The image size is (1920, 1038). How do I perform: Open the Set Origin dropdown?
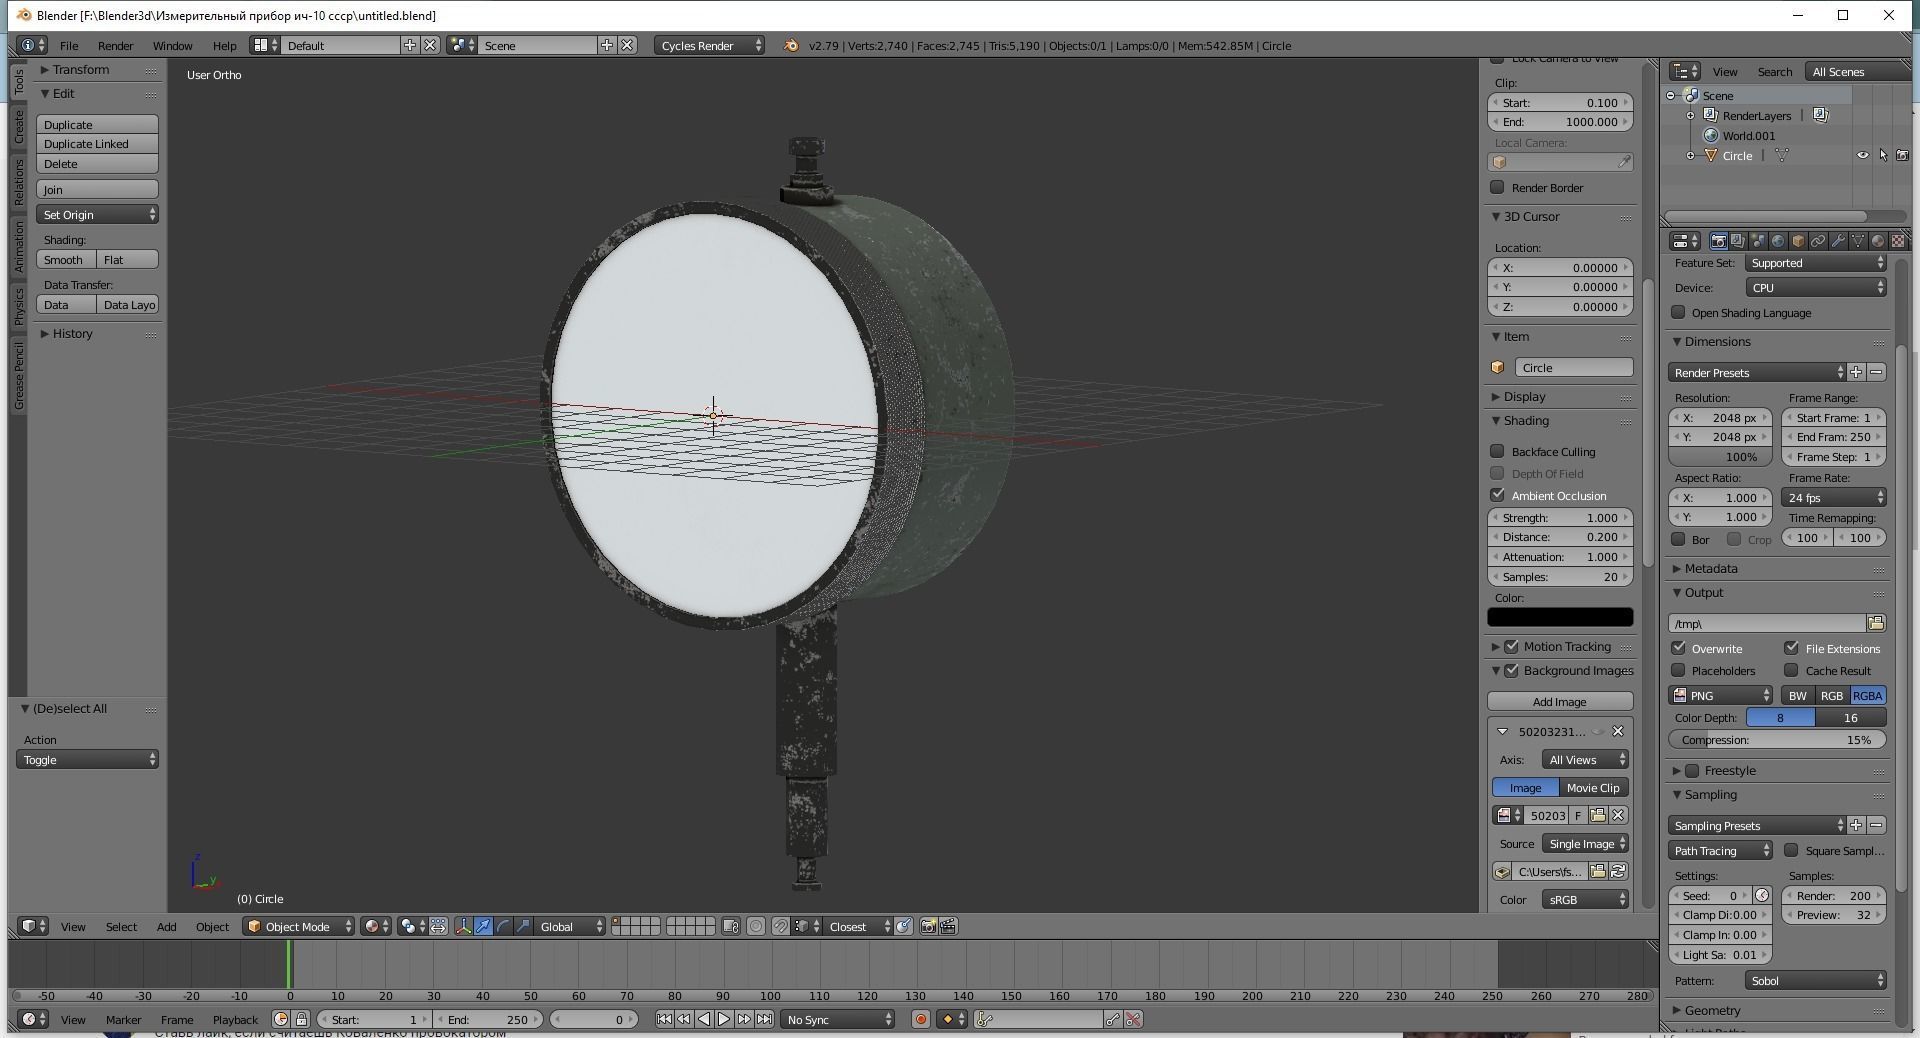97,215
